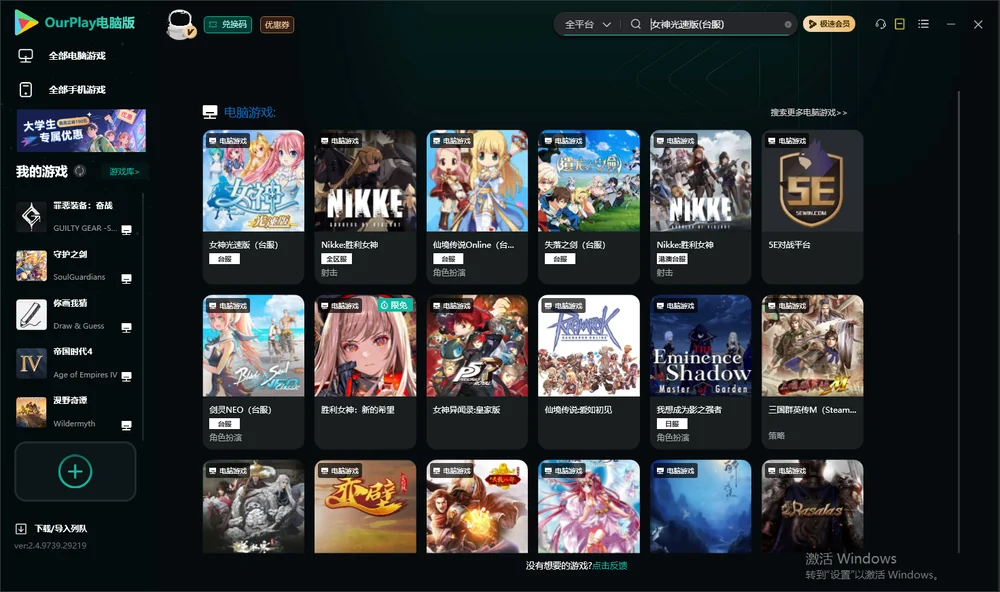Click the refresh icon next to 我的游戏

[x=80, y=171]
